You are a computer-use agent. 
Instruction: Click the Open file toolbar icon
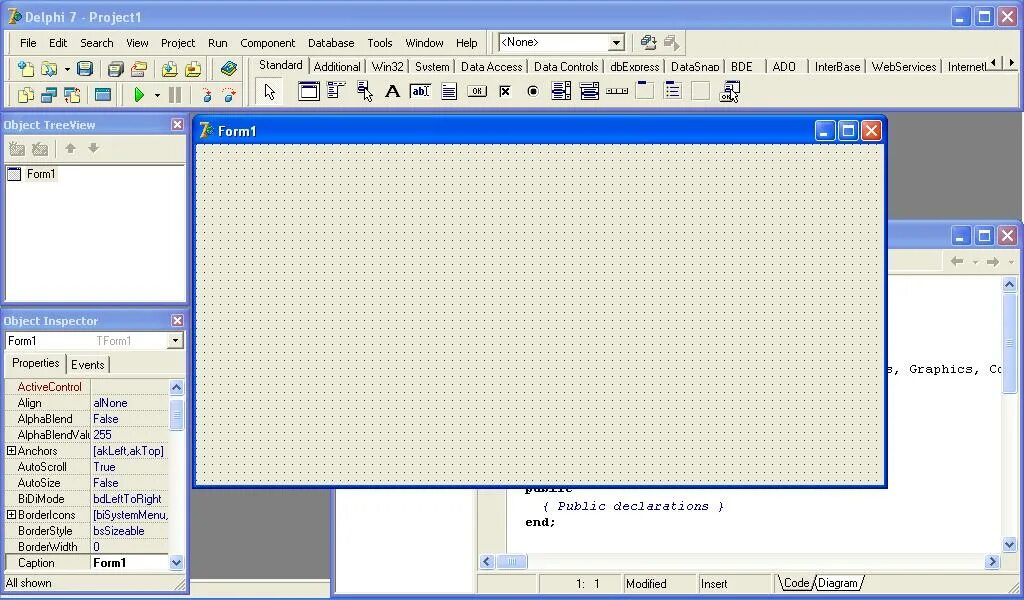[48, 69]
